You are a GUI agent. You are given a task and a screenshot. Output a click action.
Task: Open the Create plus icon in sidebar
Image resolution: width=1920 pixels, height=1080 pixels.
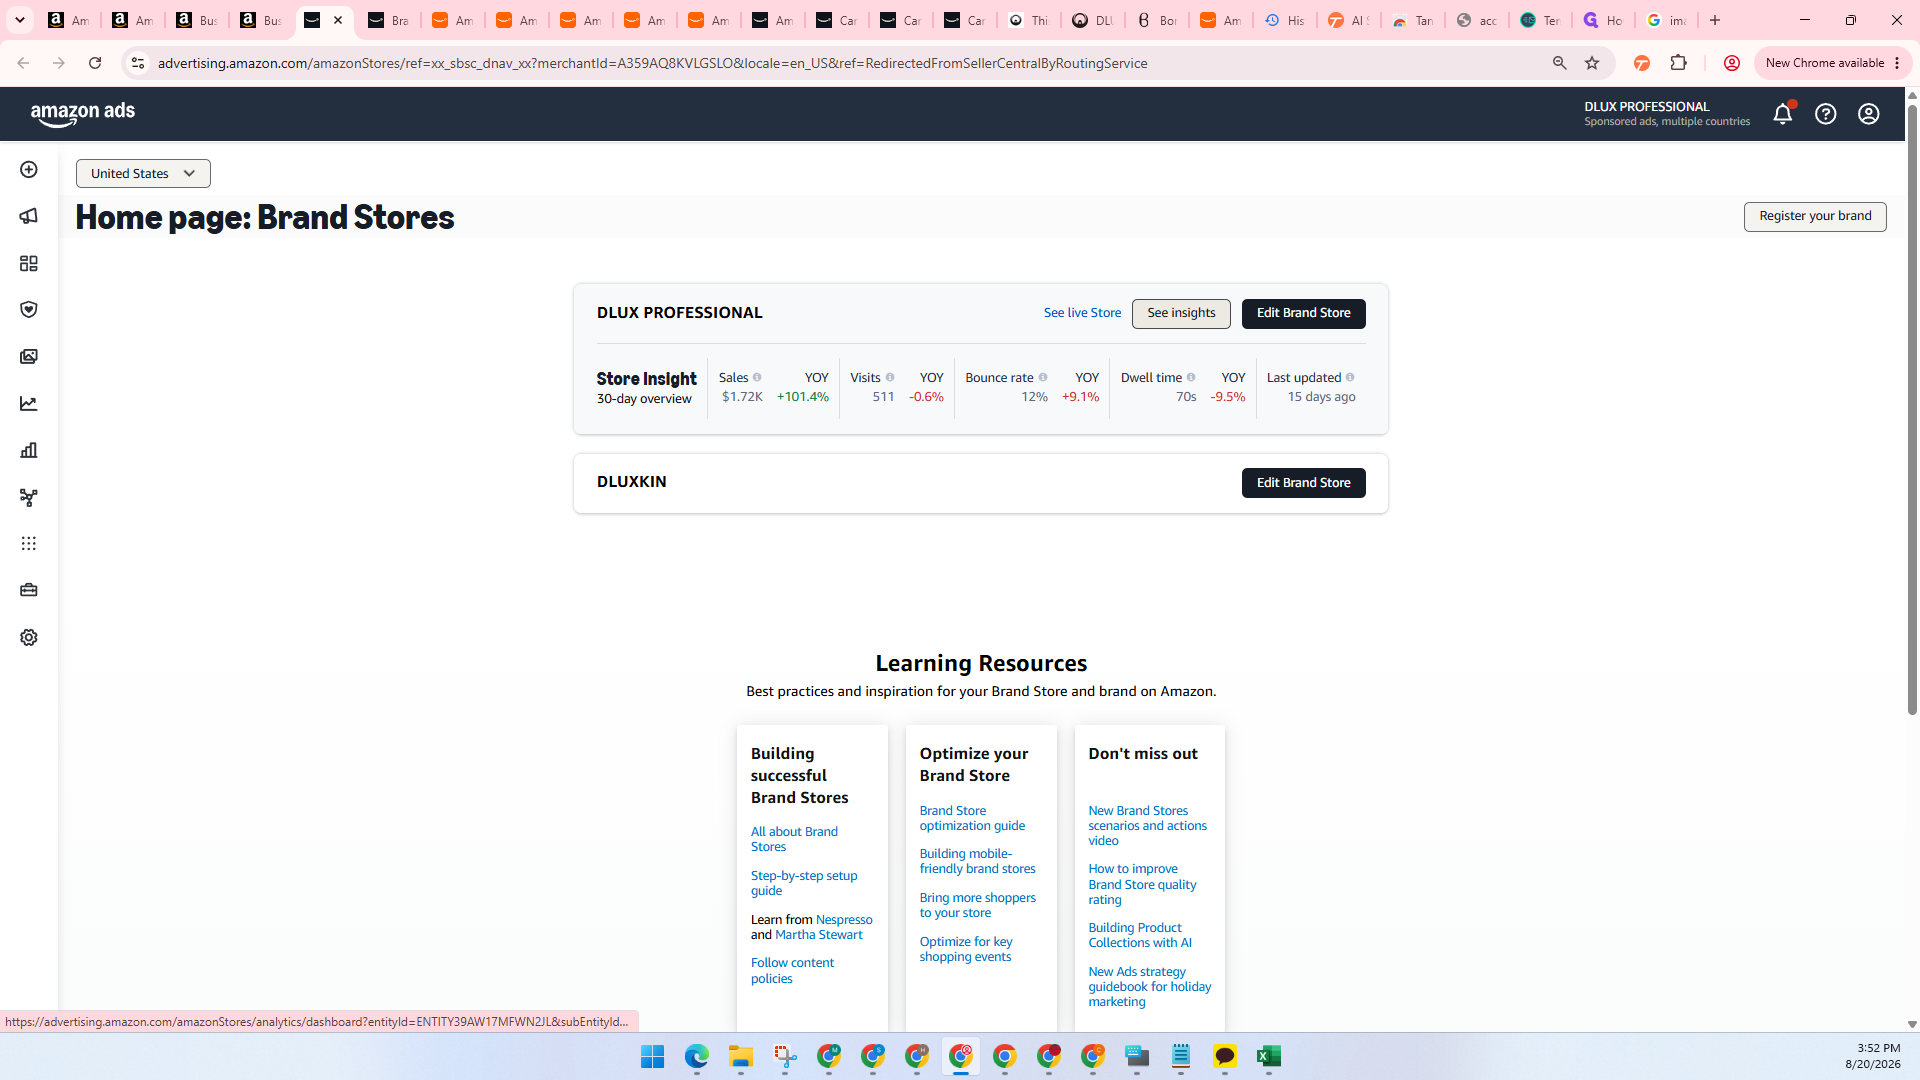tap(29, 170)
